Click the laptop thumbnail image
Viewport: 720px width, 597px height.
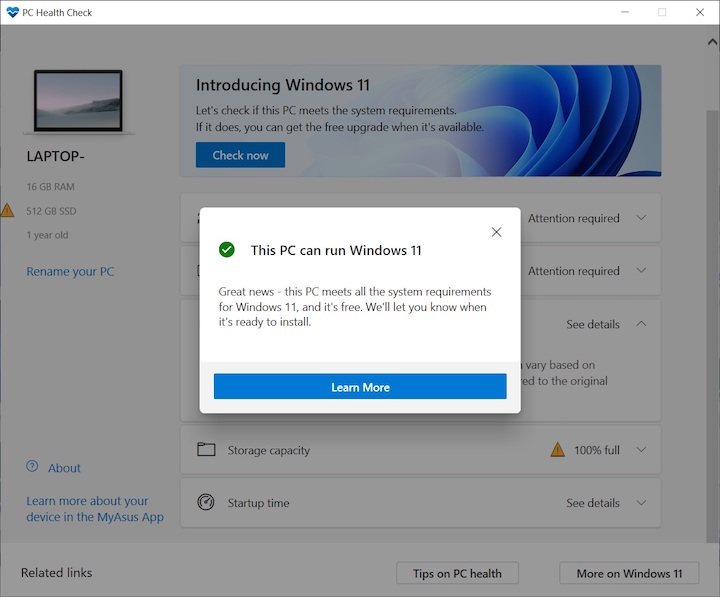(78, 101)
